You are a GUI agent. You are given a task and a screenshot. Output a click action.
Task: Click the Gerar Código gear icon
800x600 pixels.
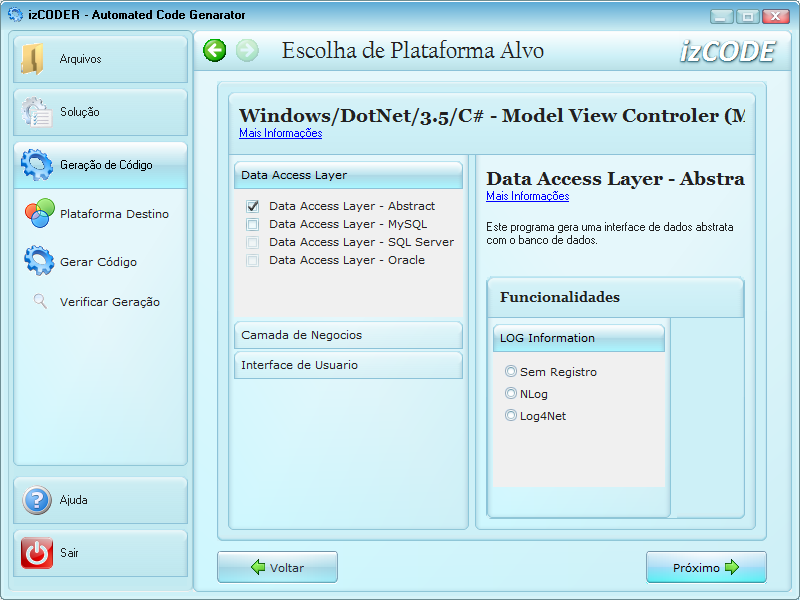click(39, 261)
